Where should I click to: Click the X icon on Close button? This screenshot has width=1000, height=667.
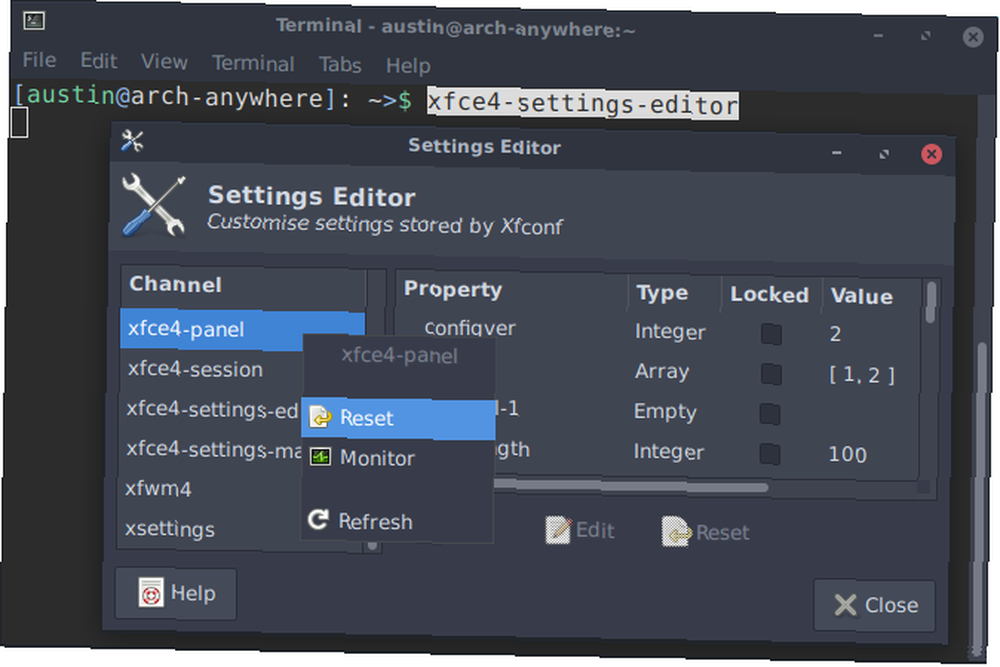tap(846, 605)
